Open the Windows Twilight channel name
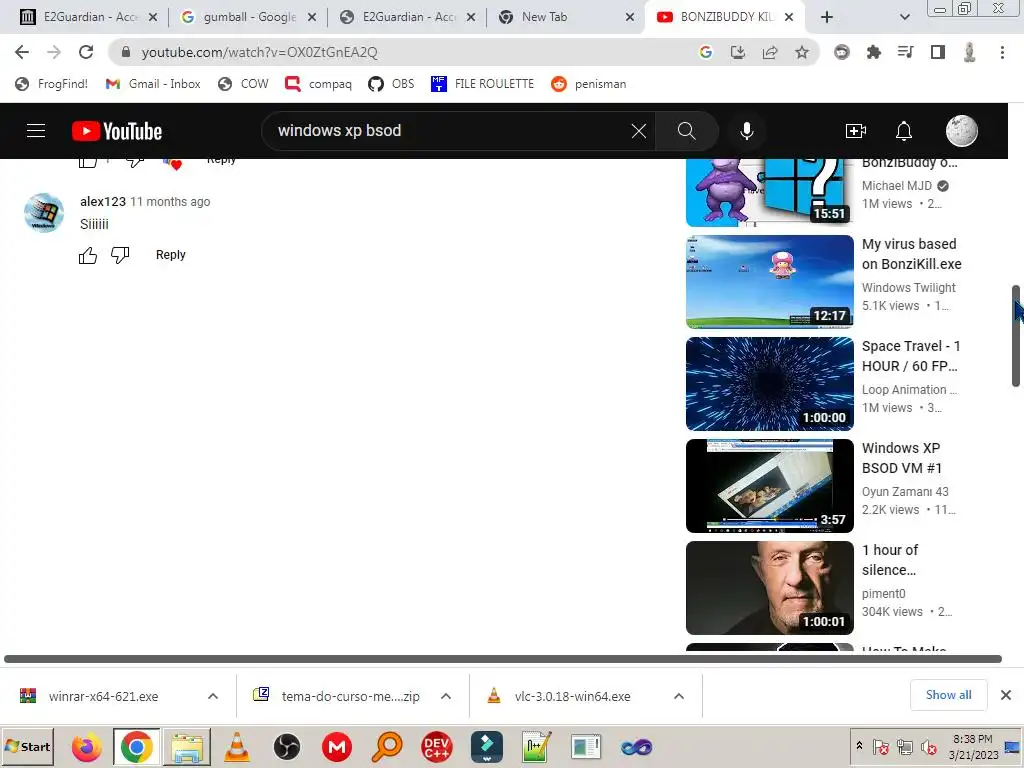 [x=908, y=287]
